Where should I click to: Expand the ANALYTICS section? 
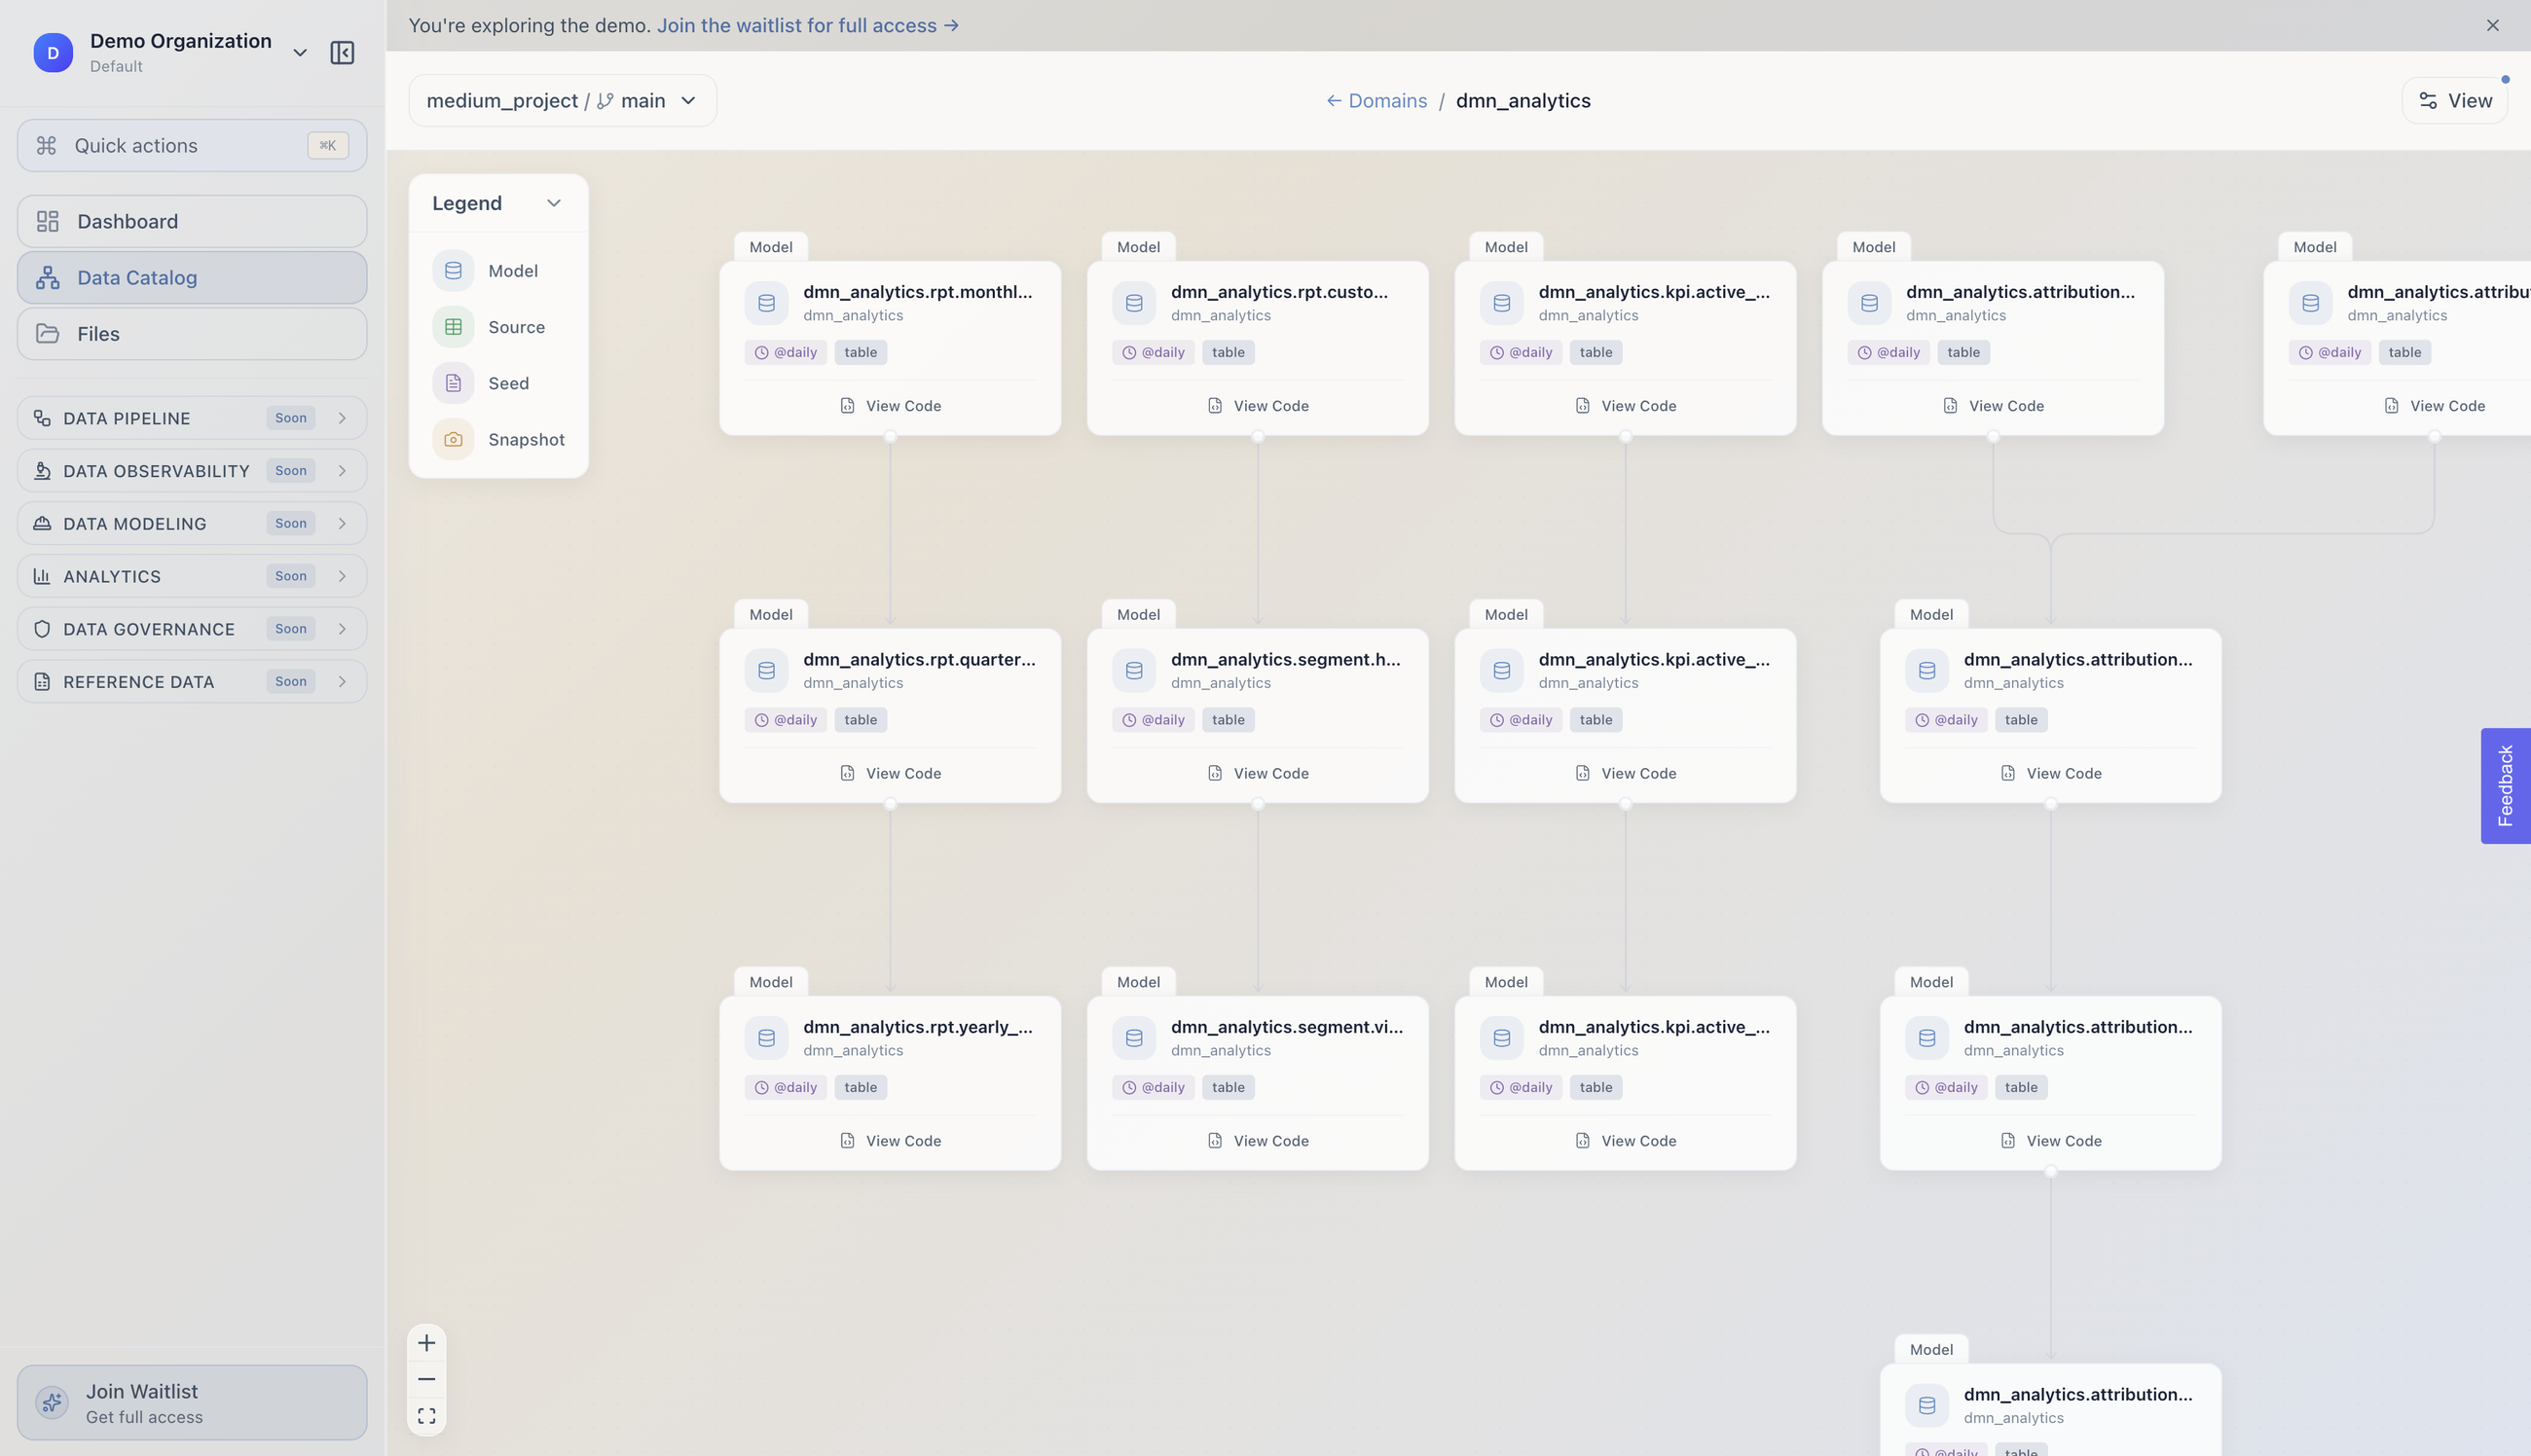(x=192, y=576)
